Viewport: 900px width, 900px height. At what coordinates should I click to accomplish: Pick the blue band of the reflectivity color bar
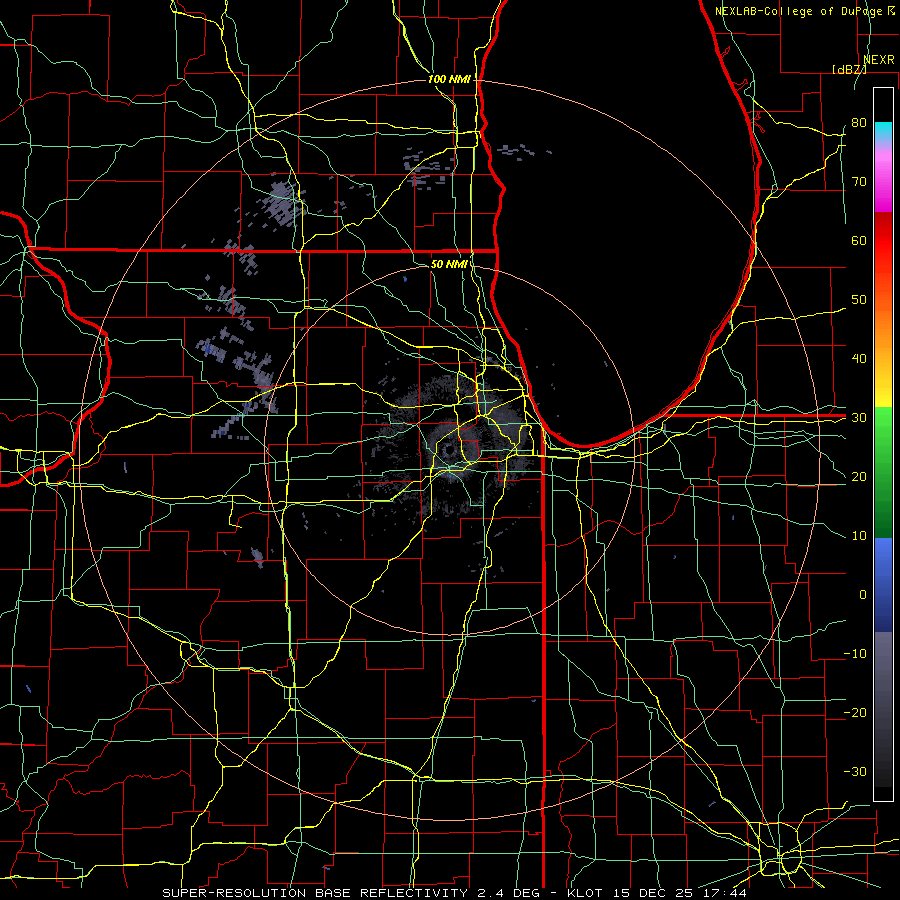pos(883,584)
